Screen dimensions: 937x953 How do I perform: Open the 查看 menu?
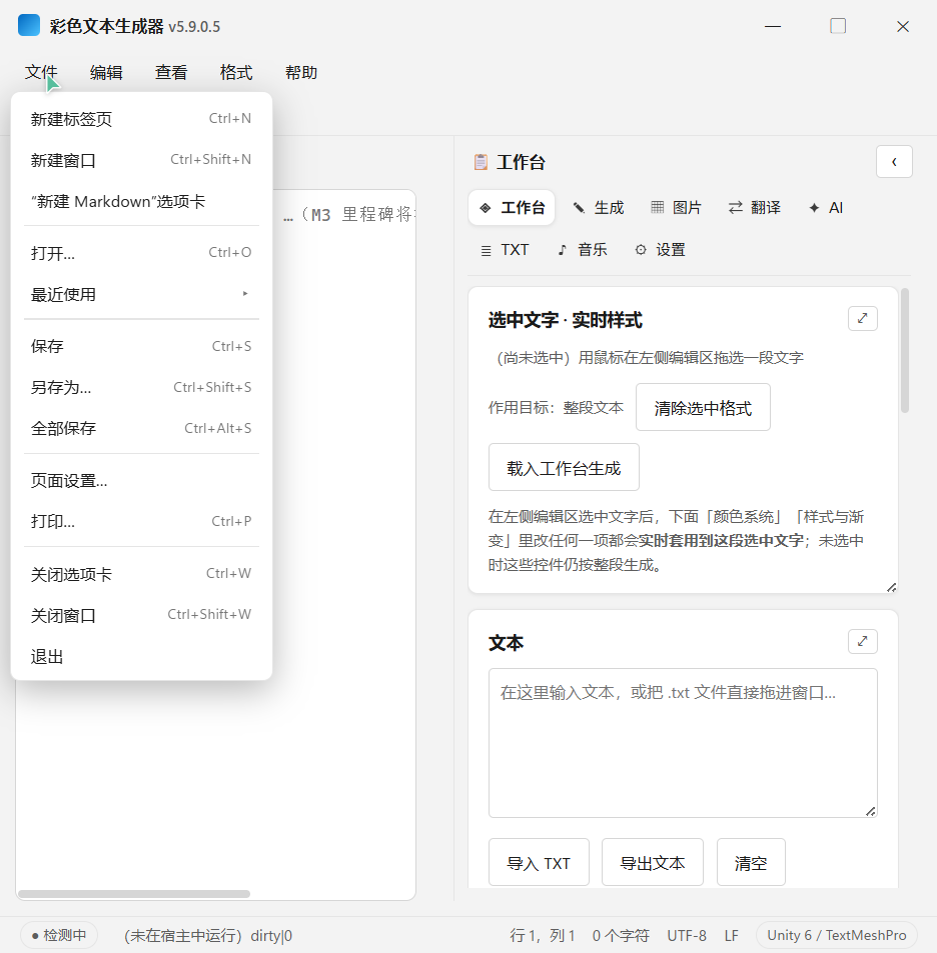pyautogui.click(x=171, y=72)
